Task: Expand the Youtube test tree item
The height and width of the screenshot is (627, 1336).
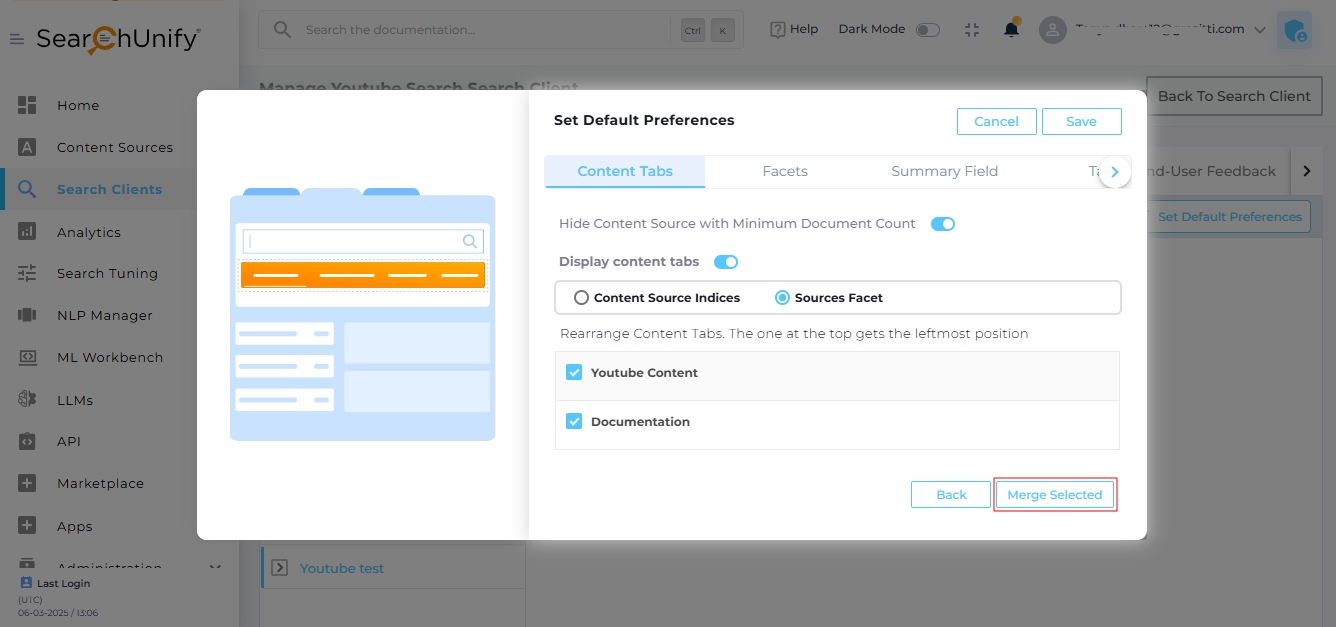Action: 279,568
